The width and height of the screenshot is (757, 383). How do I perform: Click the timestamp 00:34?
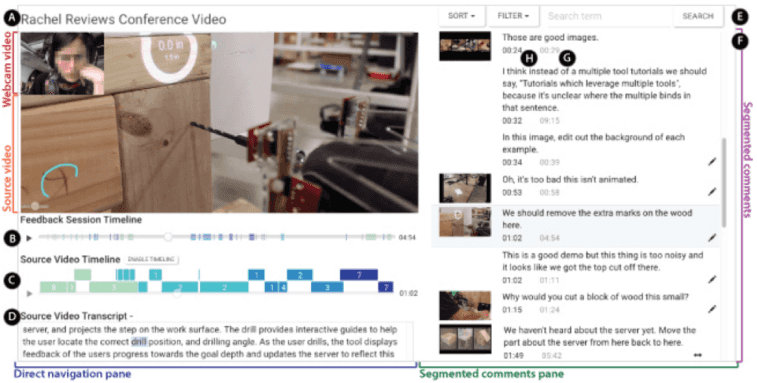(512, 162)
